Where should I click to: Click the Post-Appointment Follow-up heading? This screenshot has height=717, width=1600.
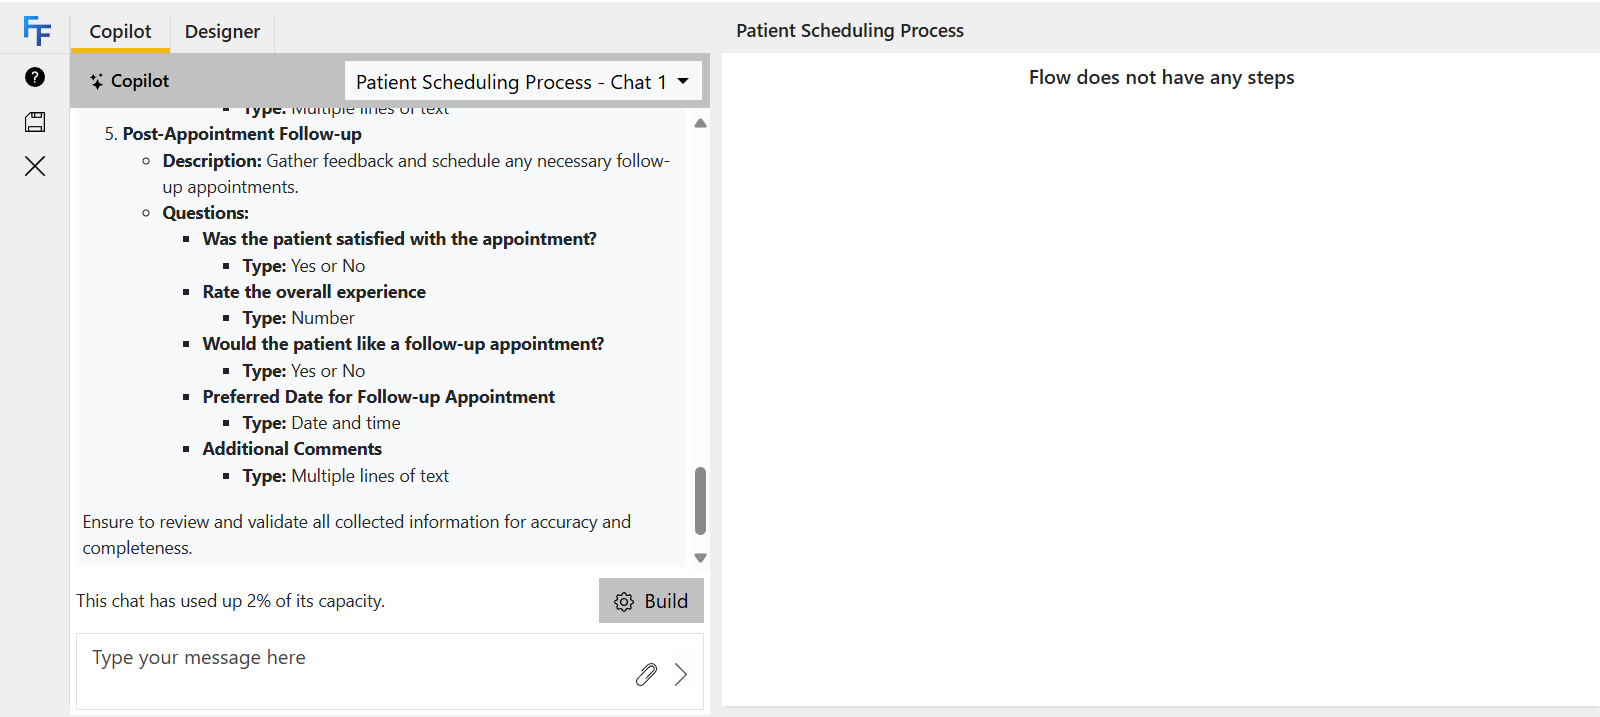pyautogui.click(x=242, y=134)
